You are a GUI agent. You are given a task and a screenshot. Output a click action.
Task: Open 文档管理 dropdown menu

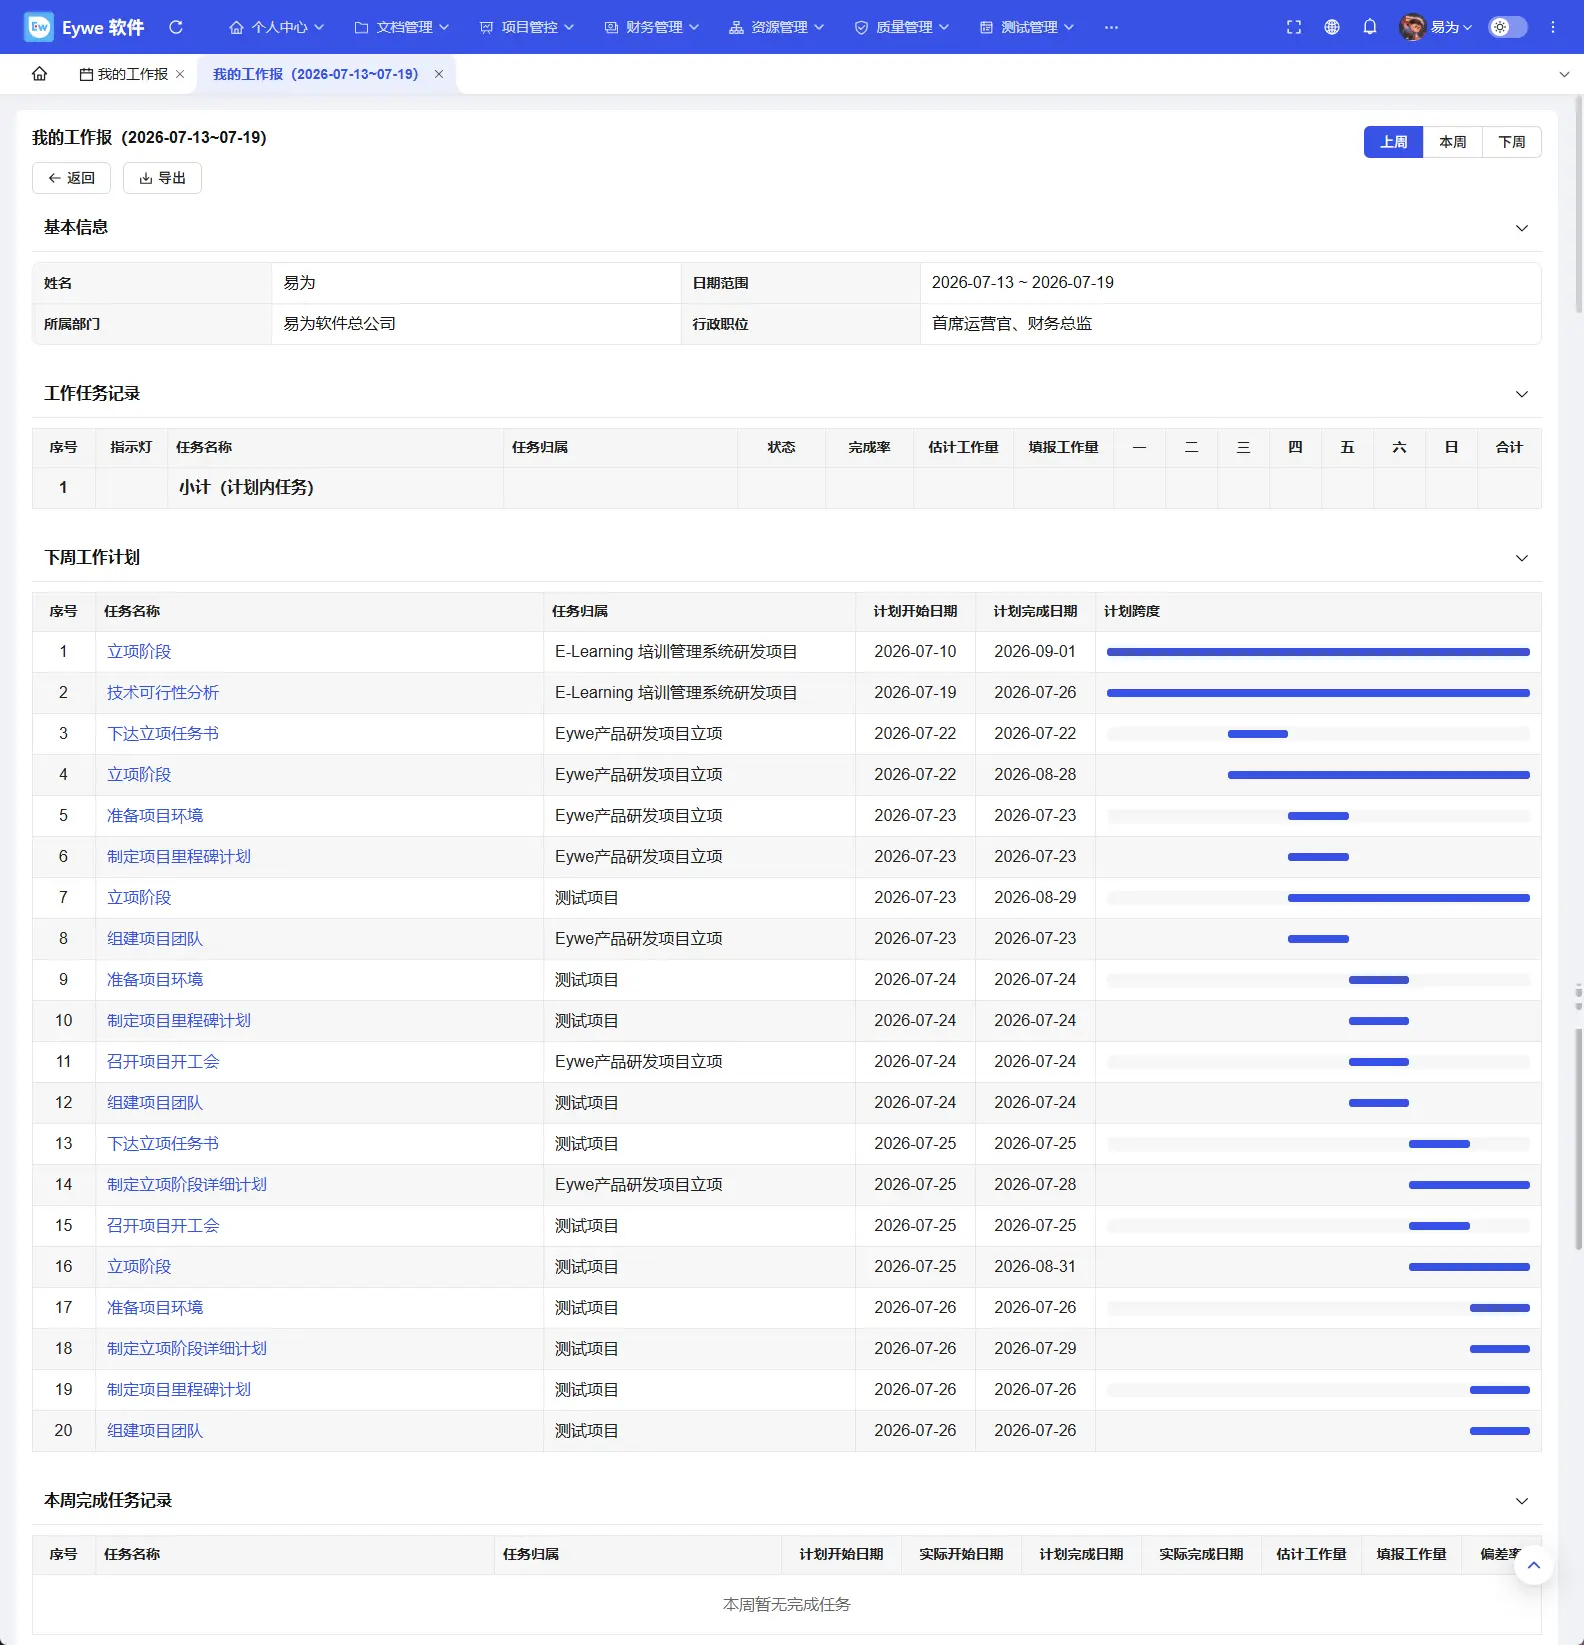tap(402, 27)
